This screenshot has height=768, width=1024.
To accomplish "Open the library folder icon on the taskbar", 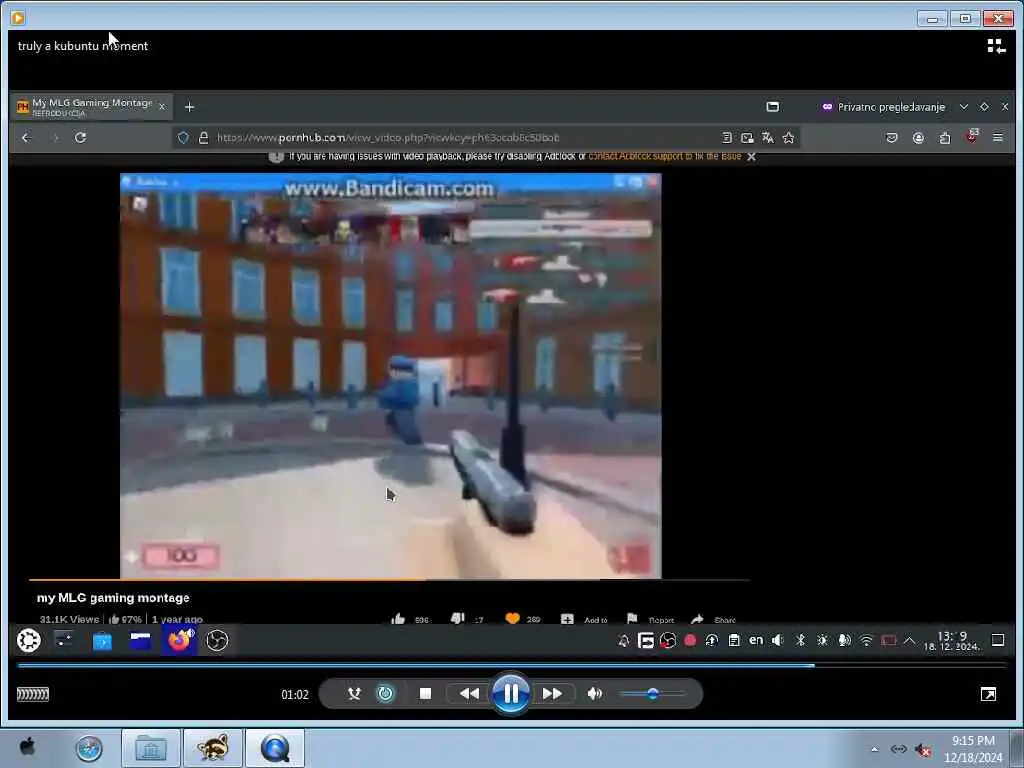I will coord(151,748).
